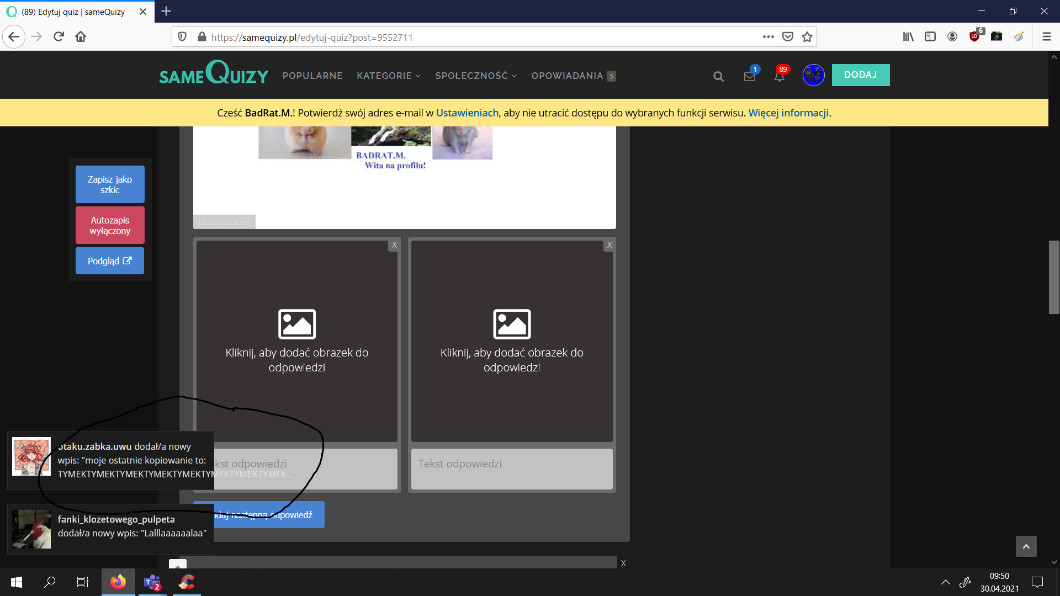Click the Firefox home icon
The height and width of the screenshot is (596, 1060).
[x=81, y=36]
